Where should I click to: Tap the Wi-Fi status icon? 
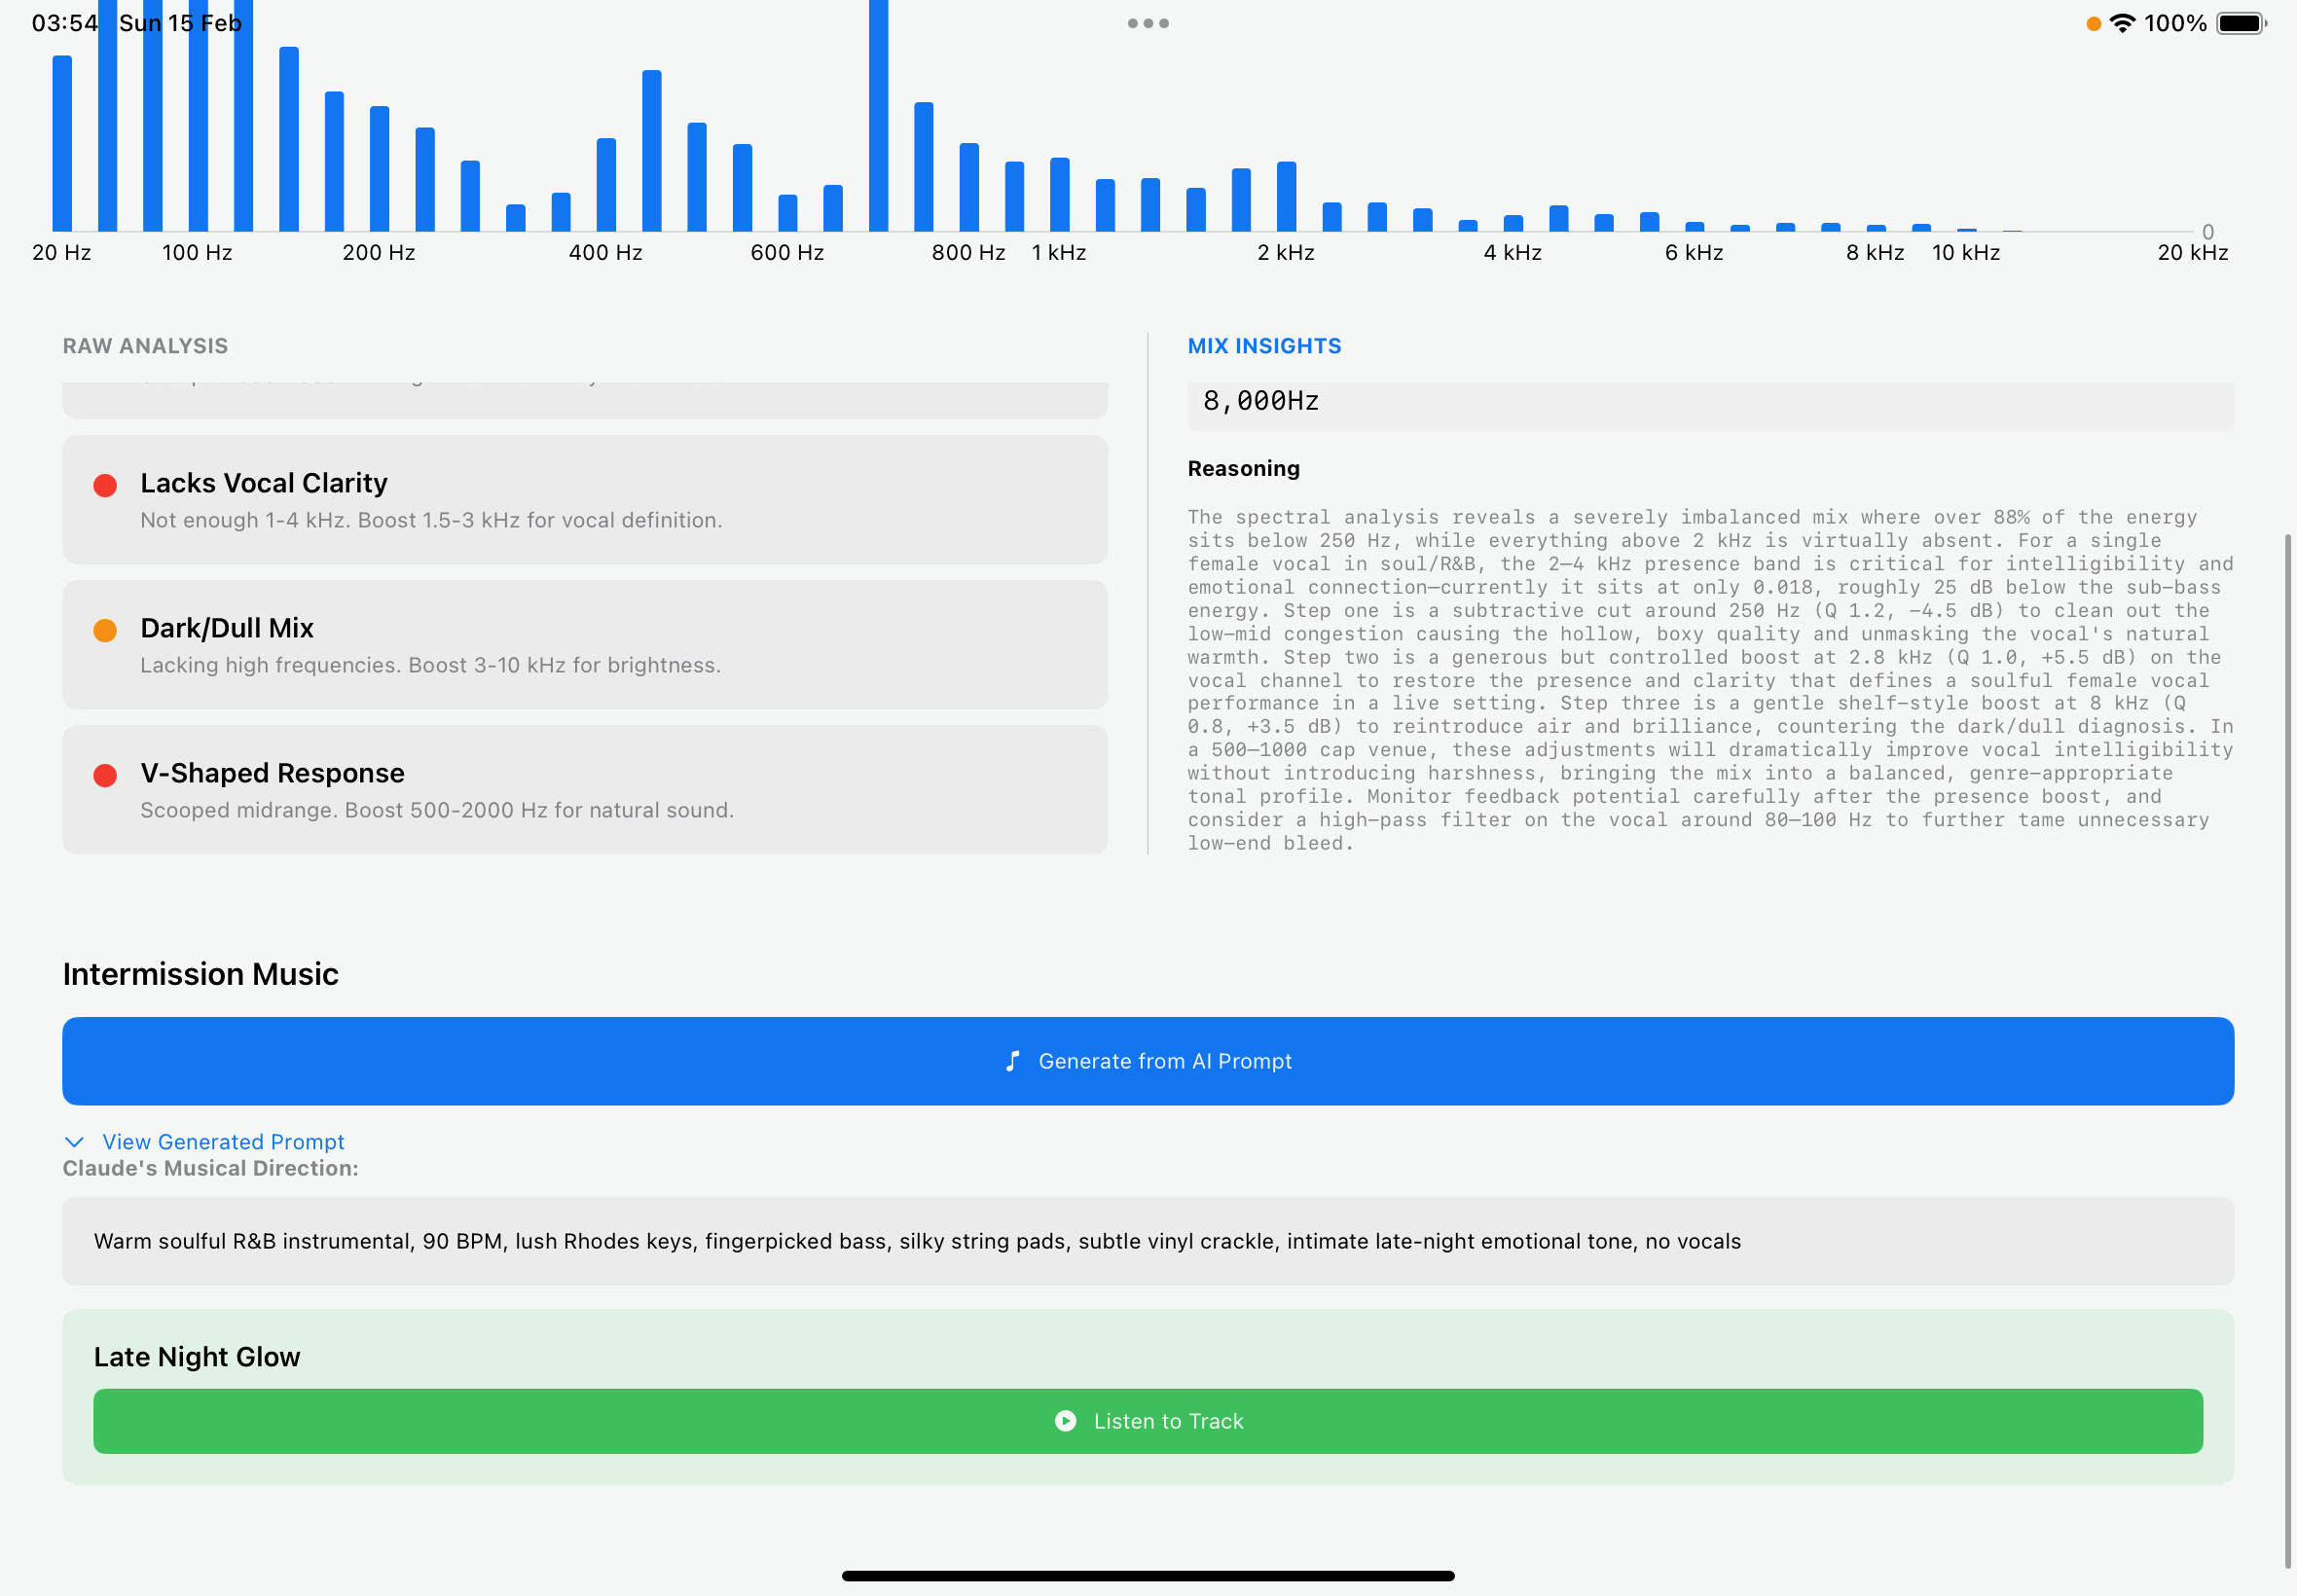click(x=2121, y=23)
